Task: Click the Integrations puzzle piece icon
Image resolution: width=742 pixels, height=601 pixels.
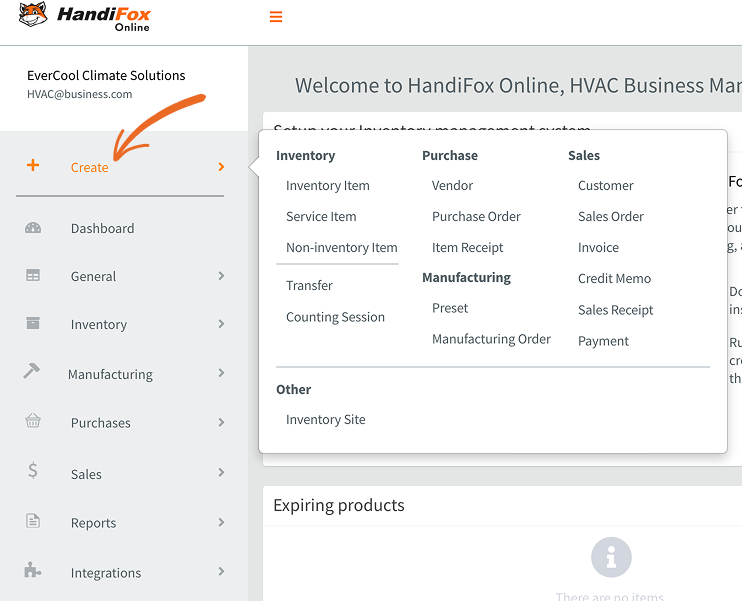Action: (33, 570)
